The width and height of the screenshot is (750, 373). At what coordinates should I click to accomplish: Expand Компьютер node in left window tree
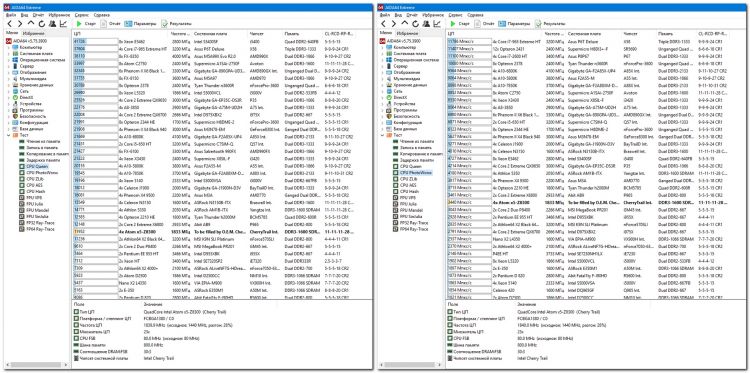[9, 48]
